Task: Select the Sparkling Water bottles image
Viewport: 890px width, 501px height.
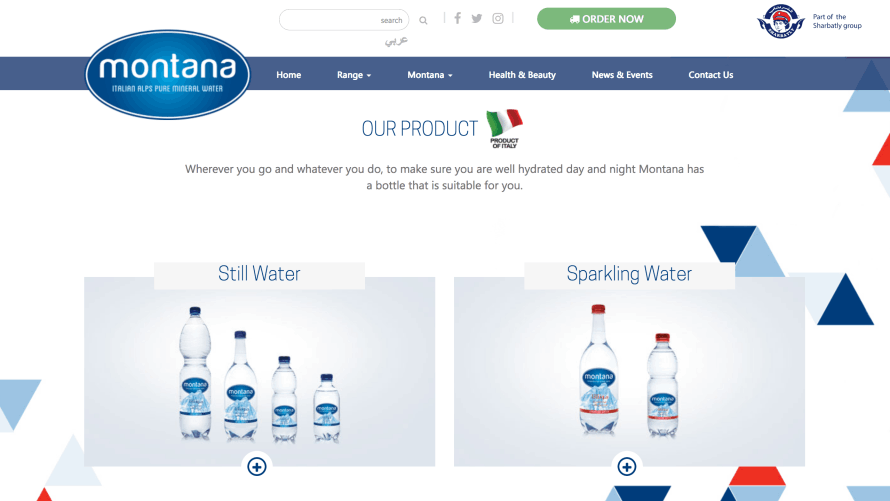Action: [629, 372]
